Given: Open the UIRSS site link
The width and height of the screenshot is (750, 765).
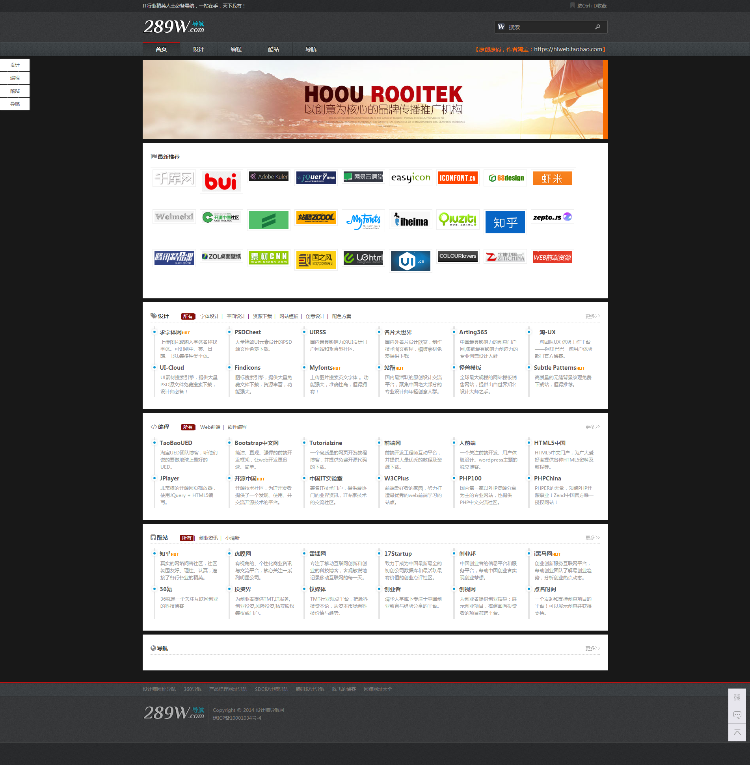Looking at the screenshot, I should 318,332.
